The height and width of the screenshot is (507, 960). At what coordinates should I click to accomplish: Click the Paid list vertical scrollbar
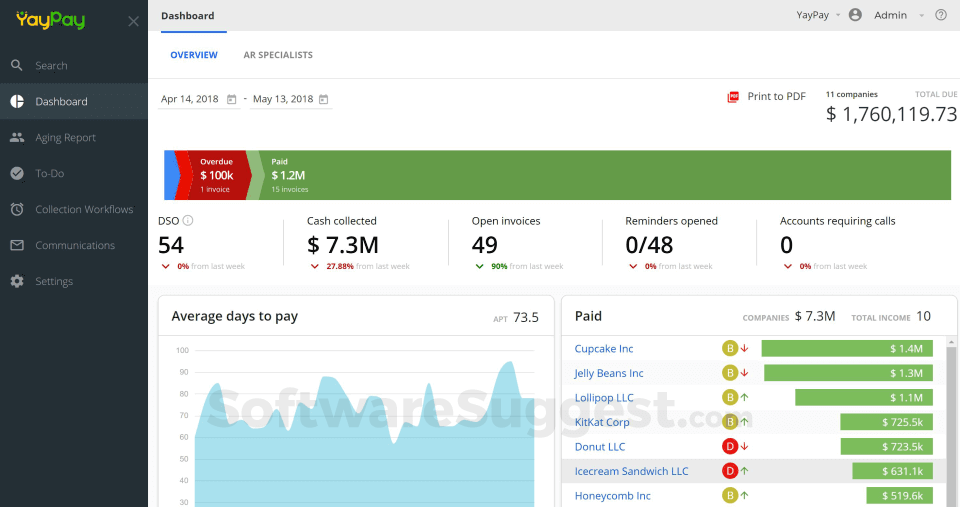pyautogui.click(x=951, y=420)
